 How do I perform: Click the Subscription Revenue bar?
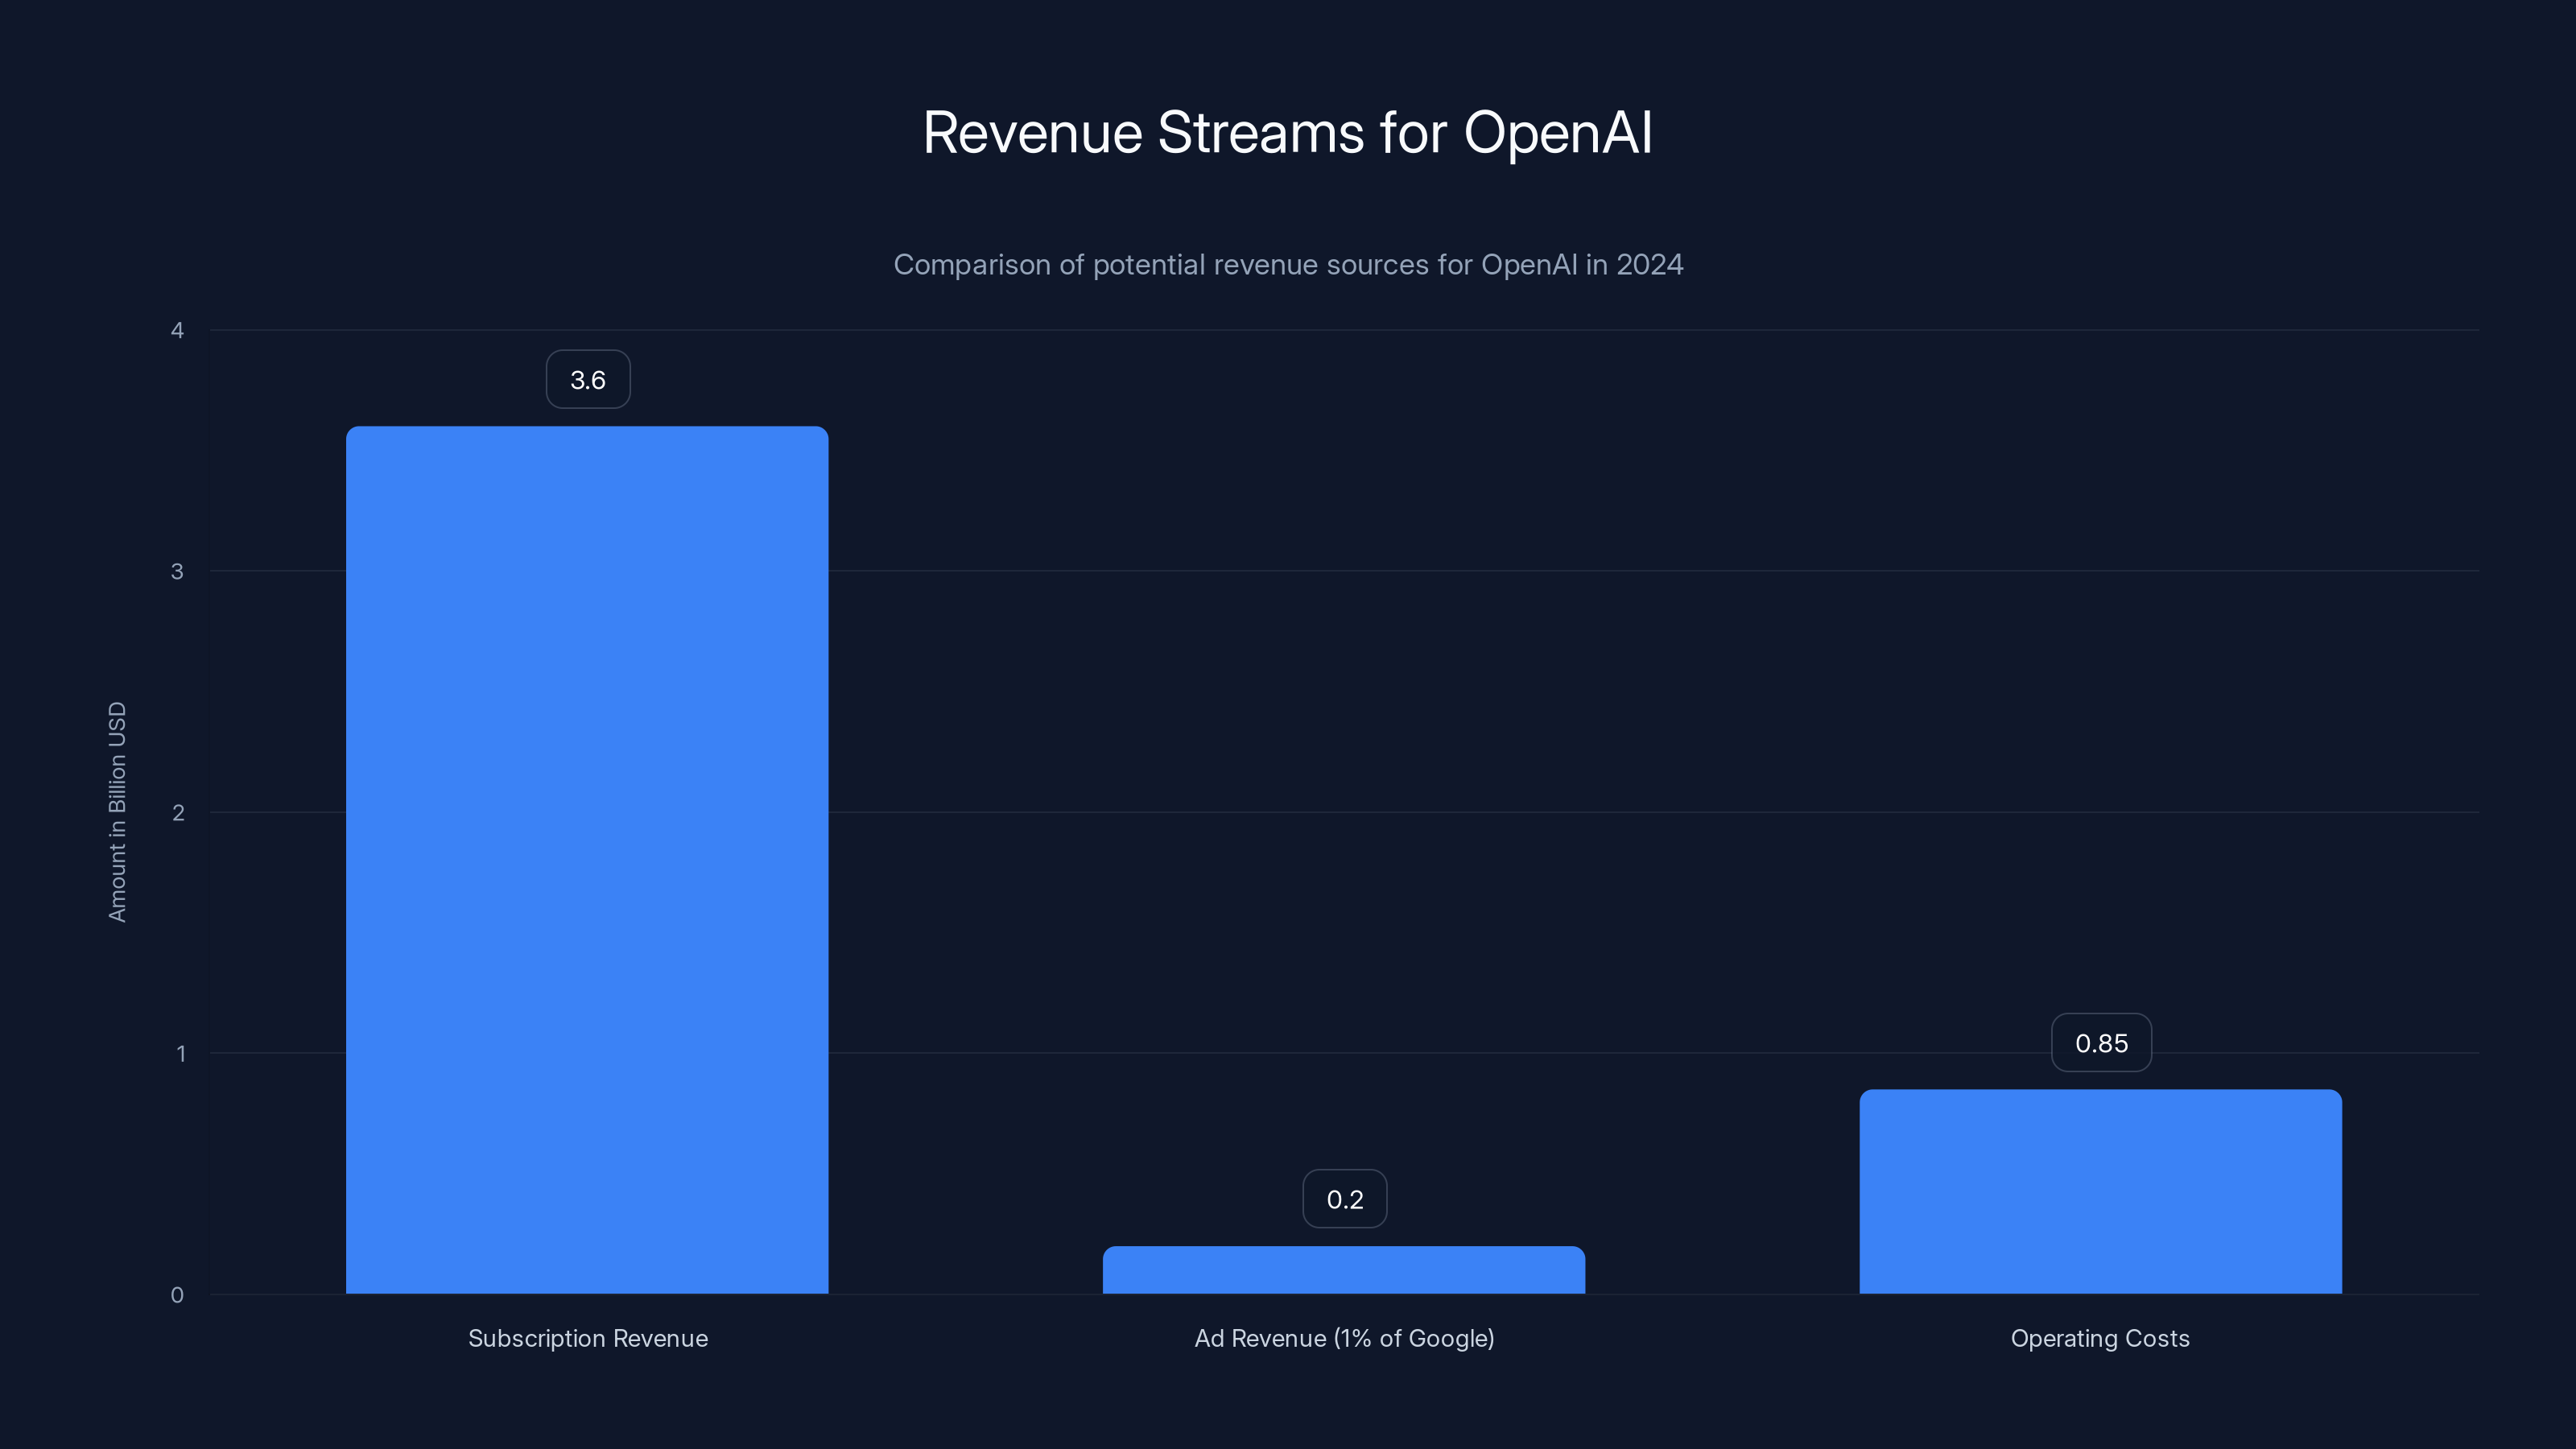pyautogui.click(x=587, y=860)
